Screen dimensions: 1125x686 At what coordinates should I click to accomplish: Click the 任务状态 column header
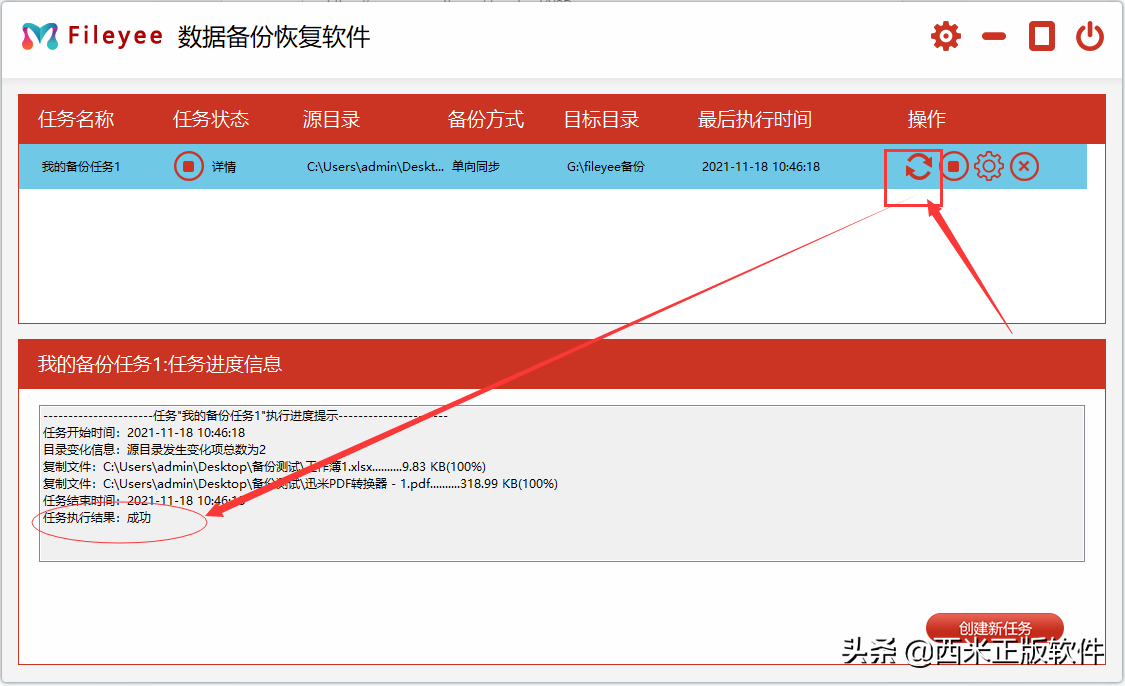coord(211,119)
